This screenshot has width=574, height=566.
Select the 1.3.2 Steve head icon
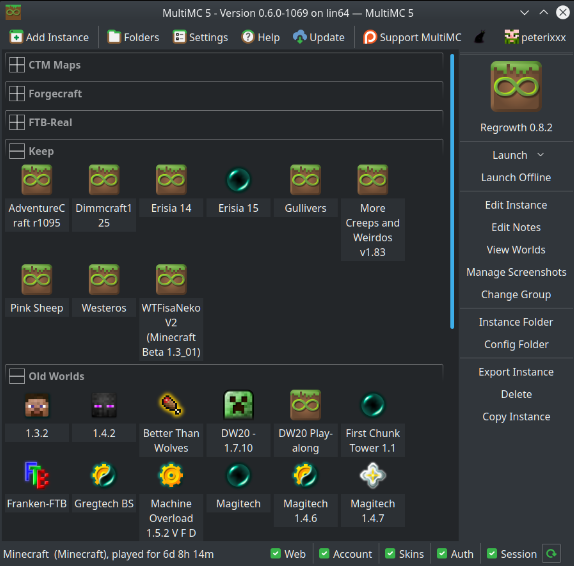(x=37, y=405)
